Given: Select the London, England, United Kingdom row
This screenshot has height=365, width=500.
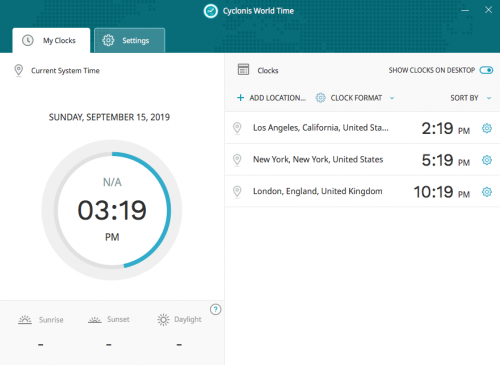Looking at the screenshot, I should [x=362, y=192].
